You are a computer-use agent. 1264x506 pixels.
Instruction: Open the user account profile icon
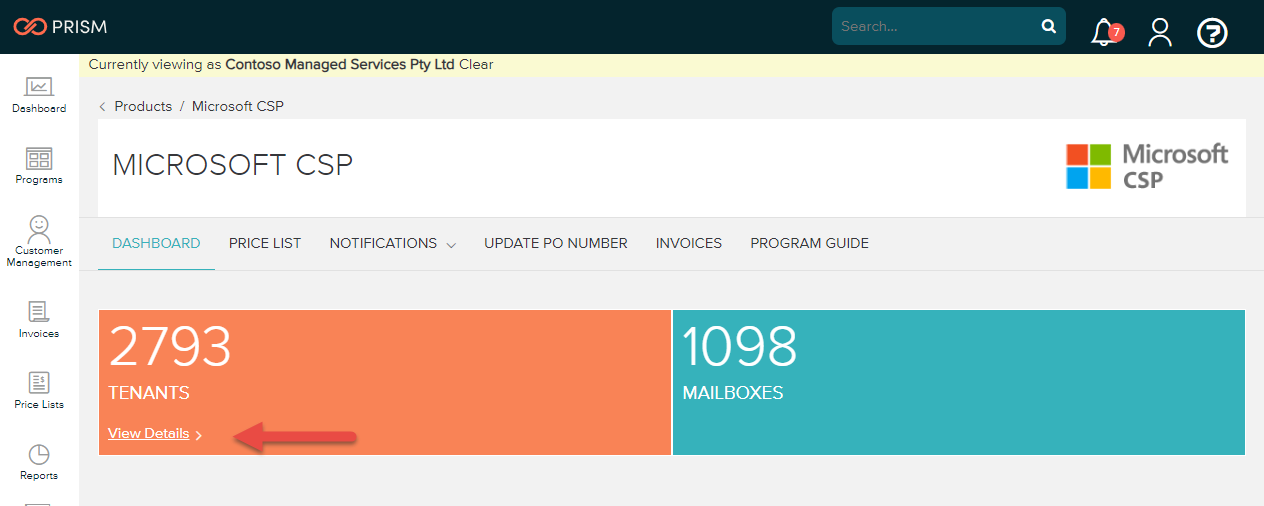point(1160,32)
